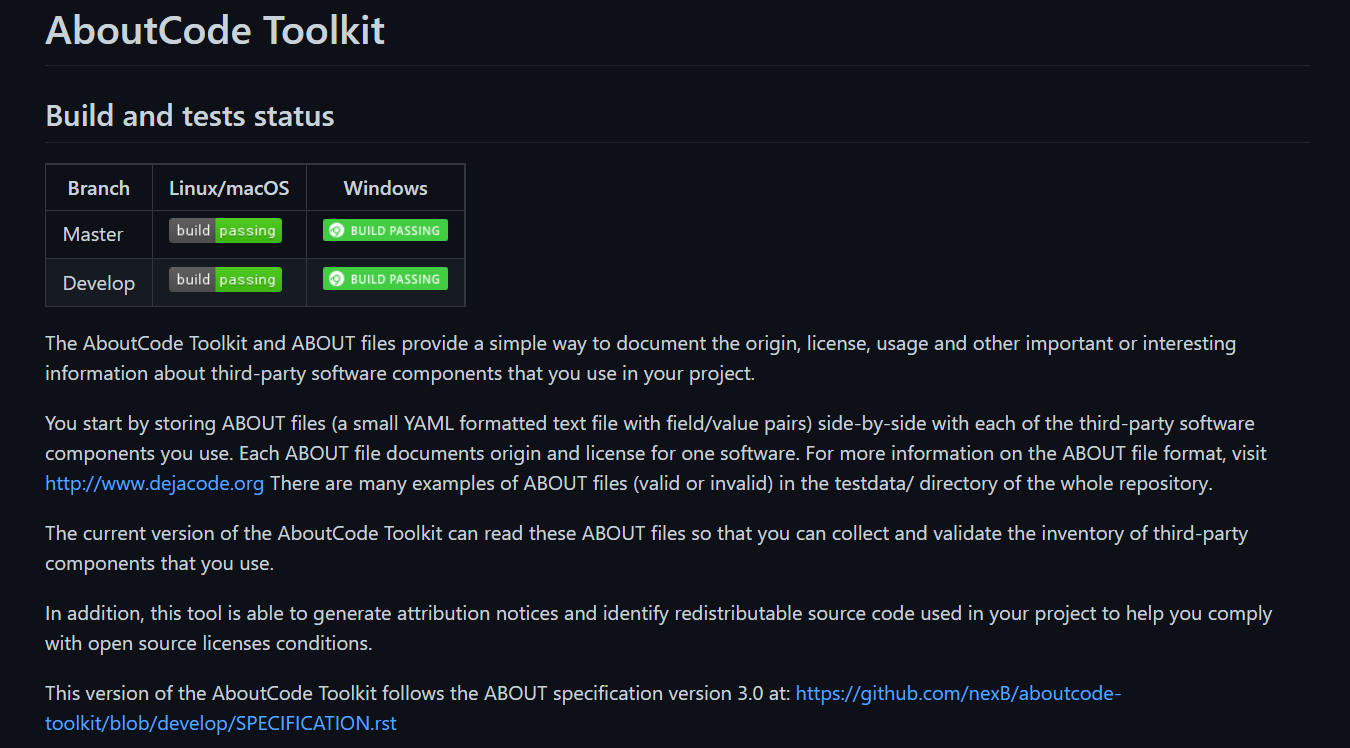Open the Master Linux/macOS build passing badge
The width and height of the screenshot is (1350, 748).
[x=225, y=230]
